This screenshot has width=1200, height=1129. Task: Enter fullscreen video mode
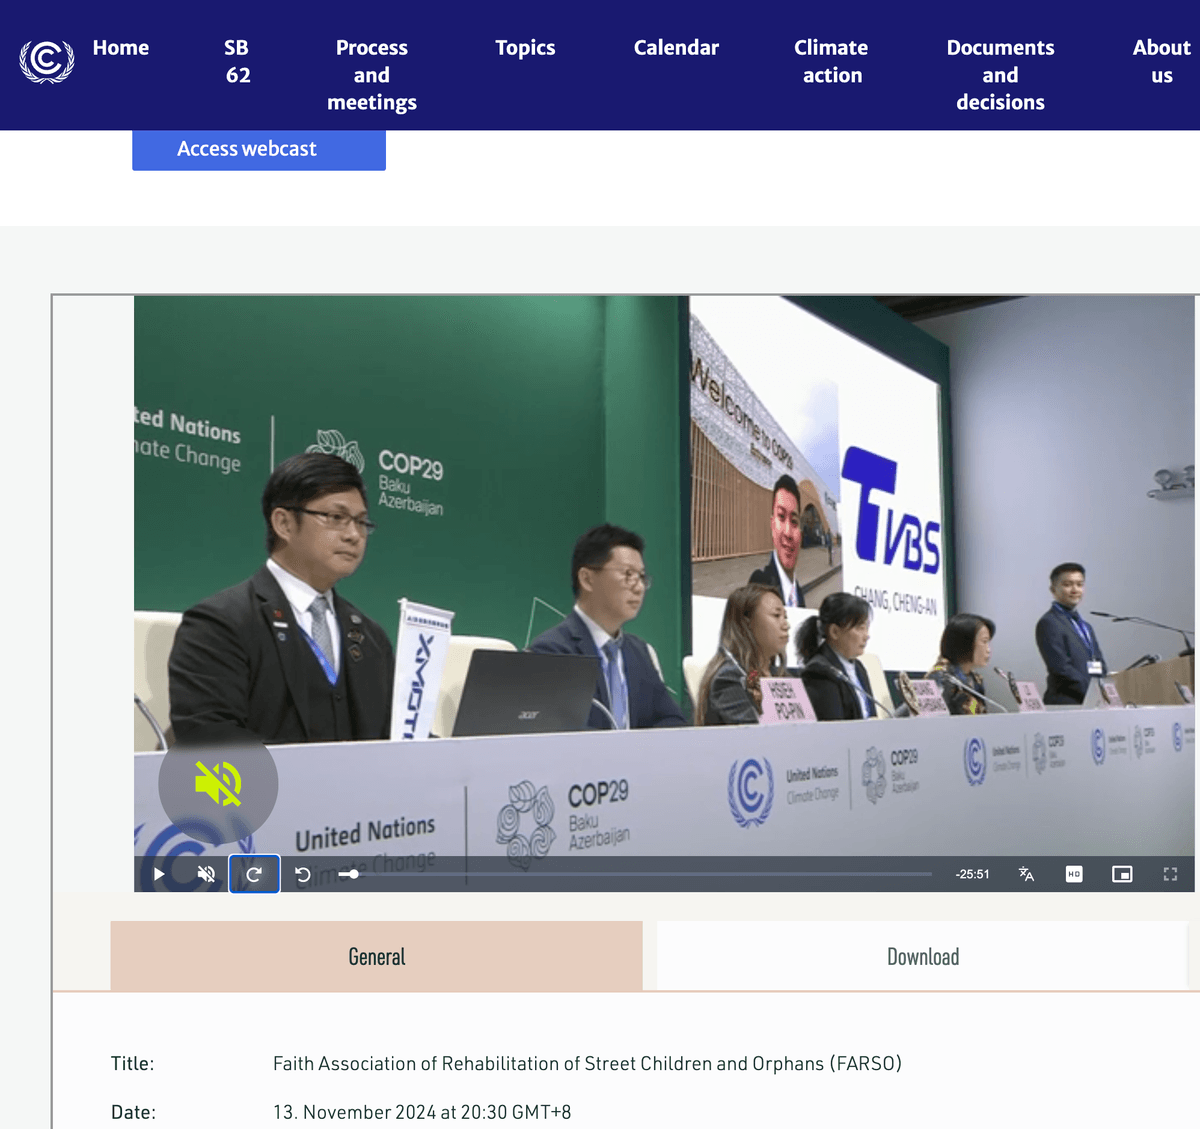coord(1170,874)
